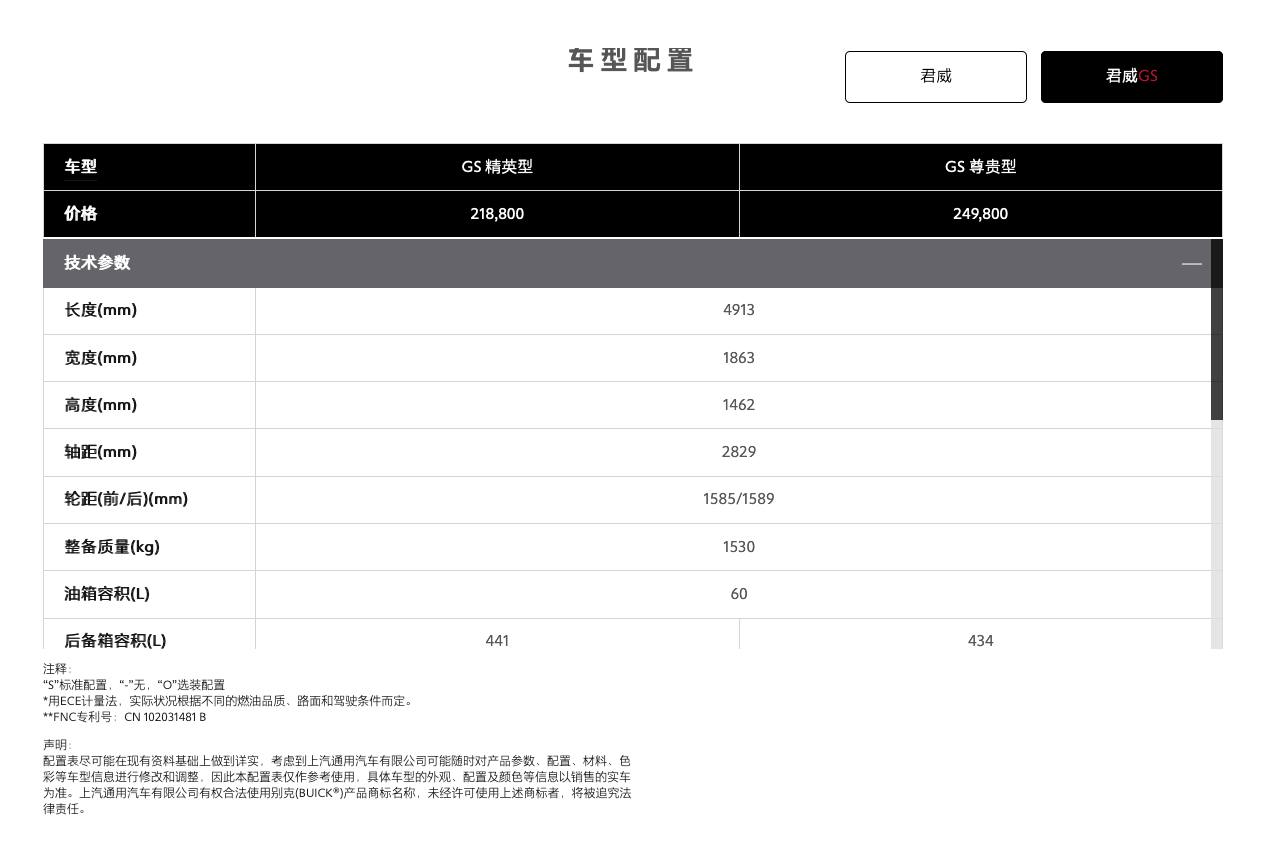Click the fuel tank value 60
Image resolution: width=1281 pixels, height=842 pixels.
tap(739, 594)
